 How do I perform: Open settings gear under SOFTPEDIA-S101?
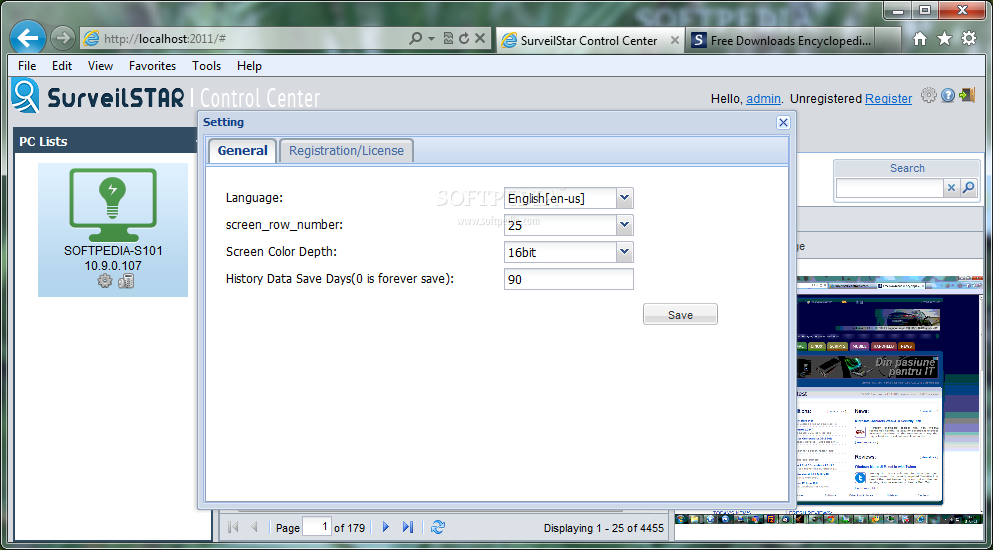[104, 281]
